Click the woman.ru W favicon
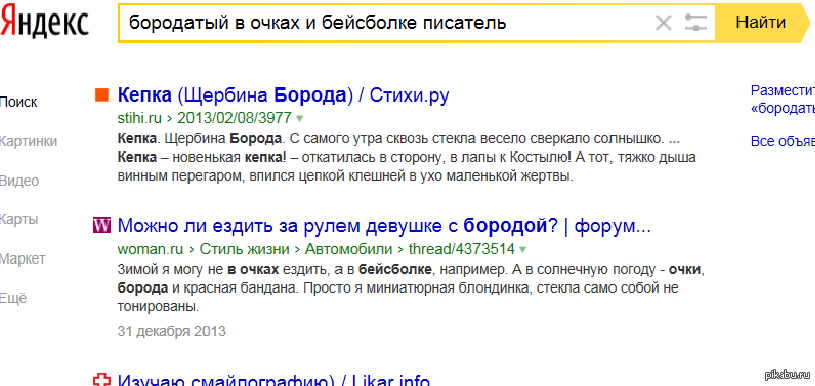Image resolution: width=815 pixels, height=386 pixels. 102,225
